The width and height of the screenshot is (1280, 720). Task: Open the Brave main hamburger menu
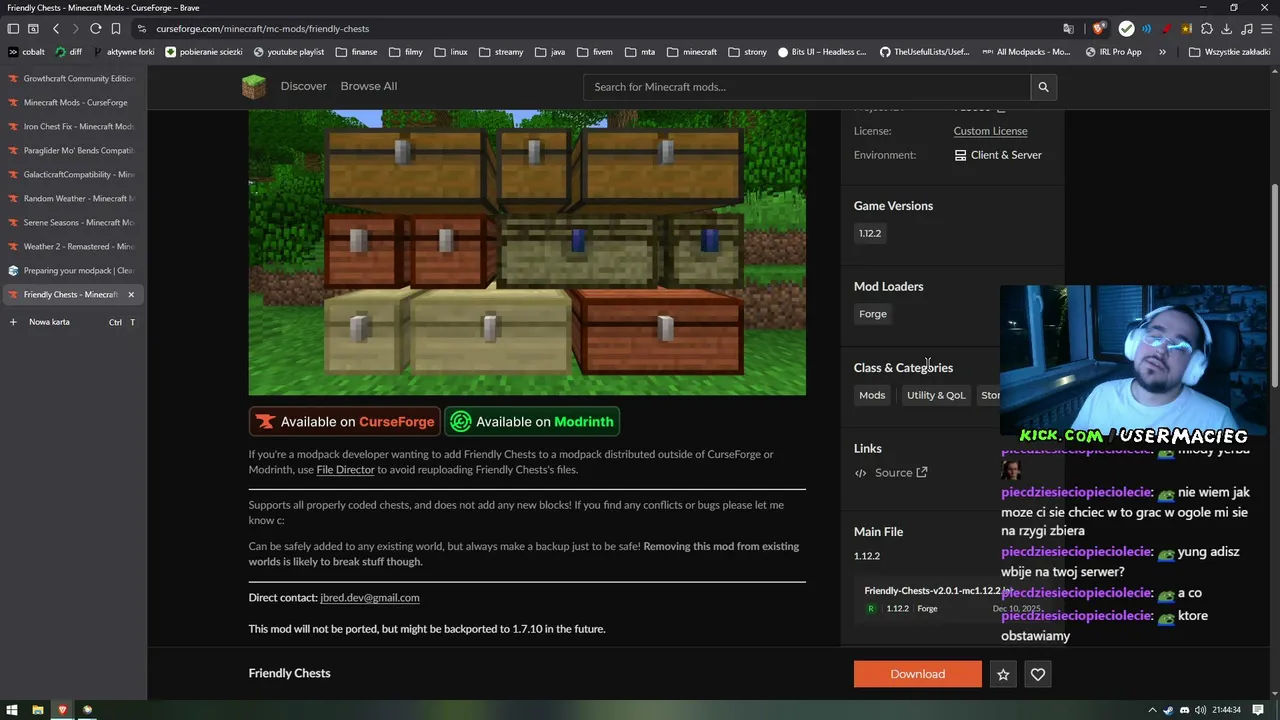(1267, 29)
